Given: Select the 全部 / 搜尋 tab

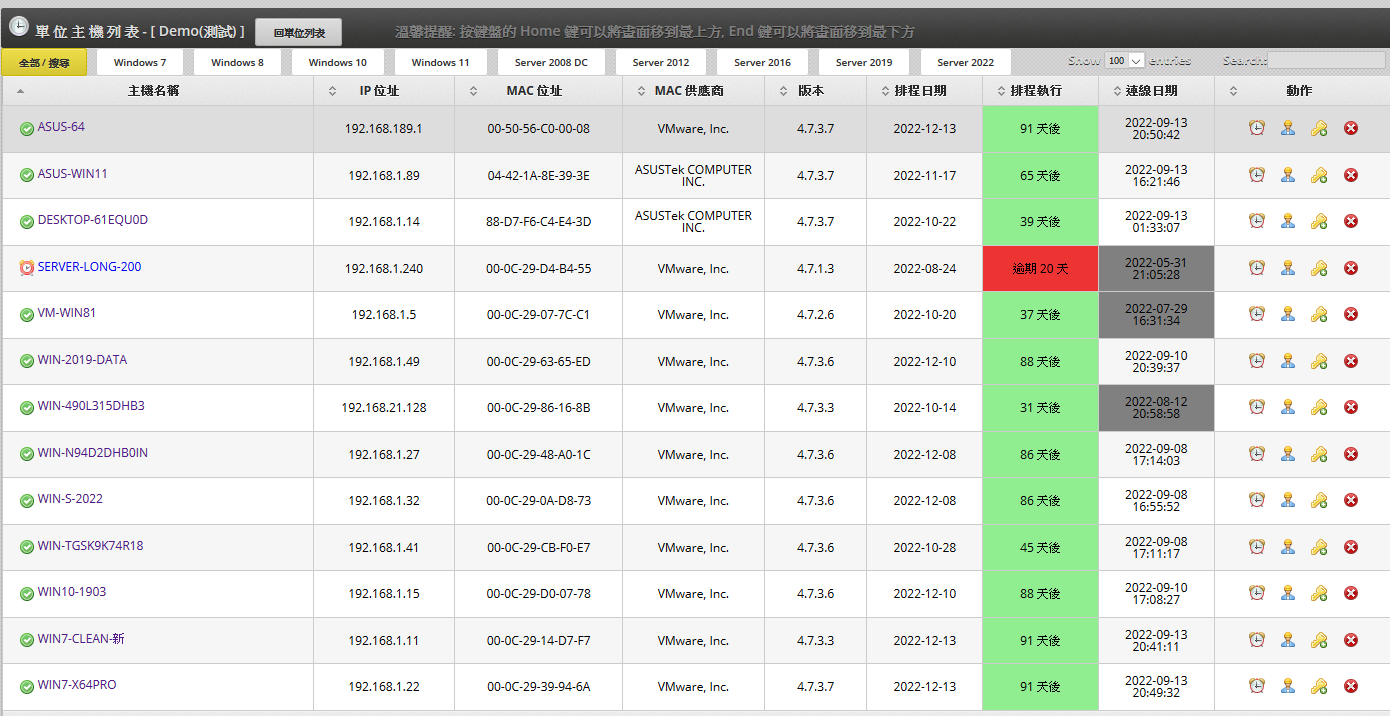Looking at the screenshot, I should point(45,63).
